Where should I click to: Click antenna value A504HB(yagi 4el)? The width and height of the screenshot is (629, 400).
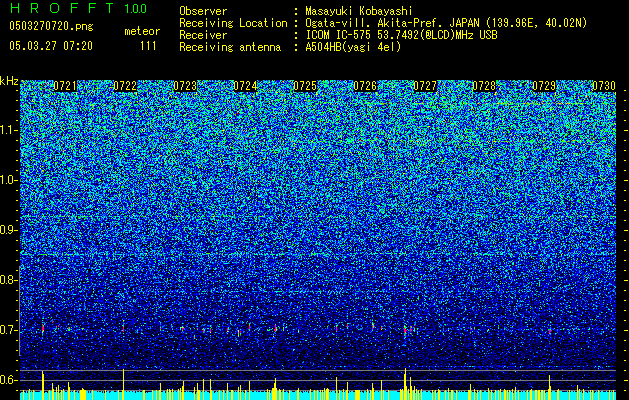[x=353, y=47]
